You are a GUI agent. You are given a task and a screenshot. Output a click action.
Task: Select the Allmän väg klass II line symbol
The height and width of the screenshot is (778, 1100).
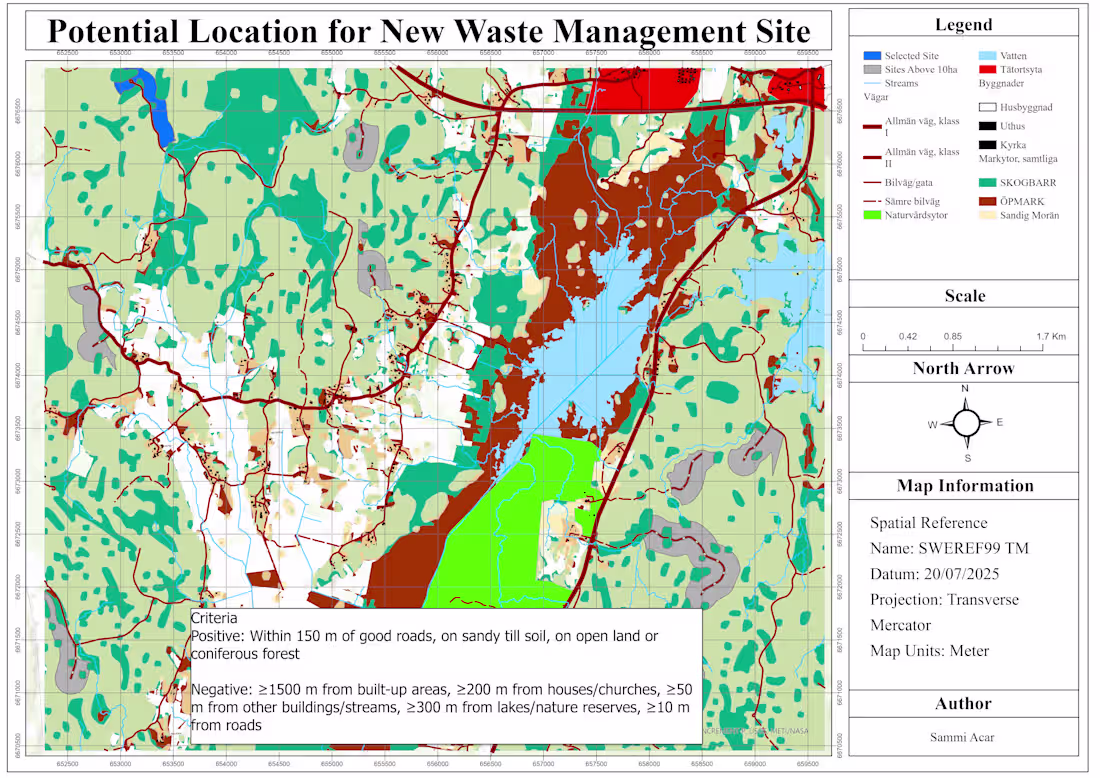click(x=872, y=158)
